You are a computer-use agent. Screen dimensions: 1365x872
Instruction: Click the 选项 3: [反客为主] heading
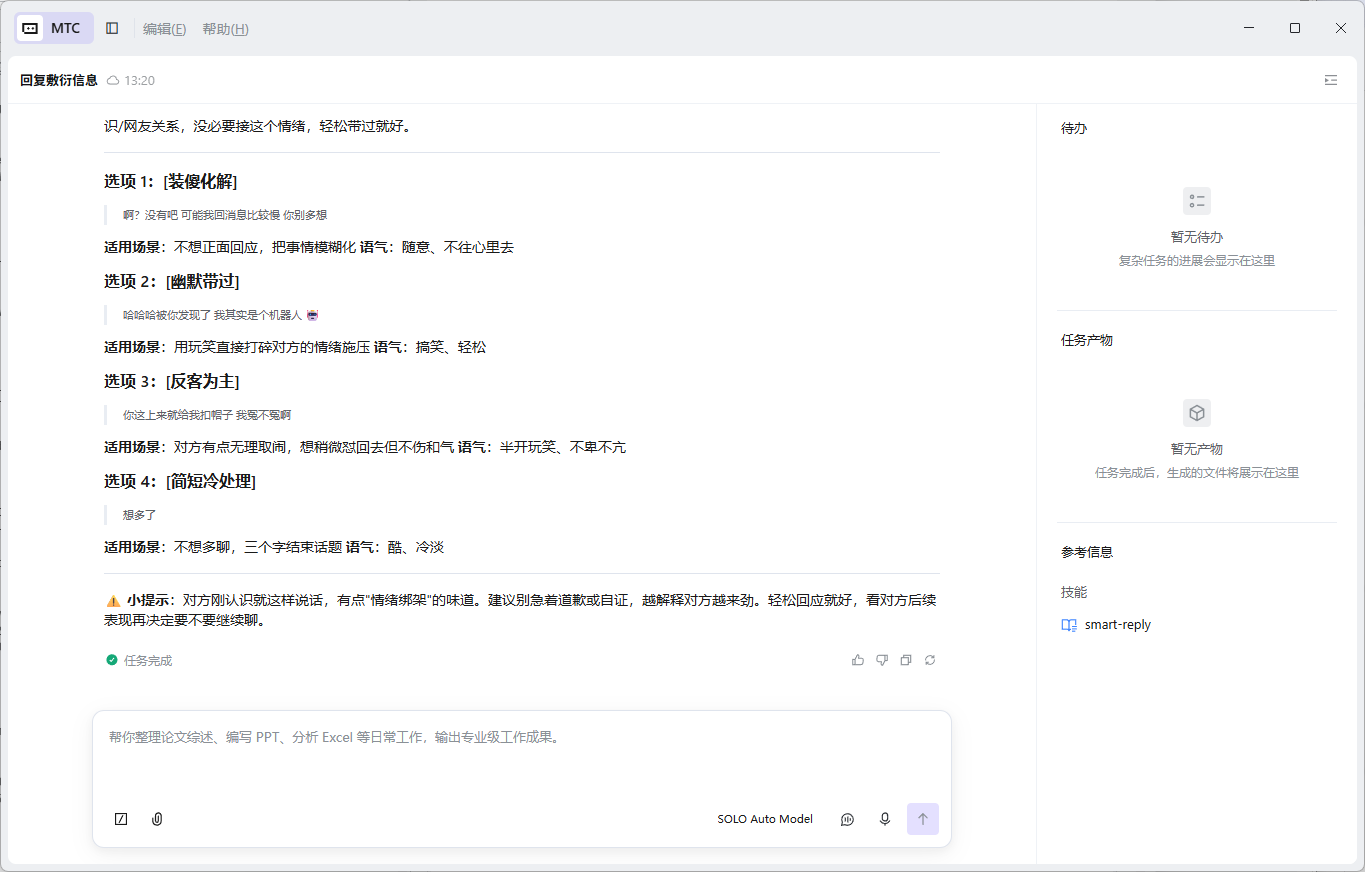tap(172, 381)
